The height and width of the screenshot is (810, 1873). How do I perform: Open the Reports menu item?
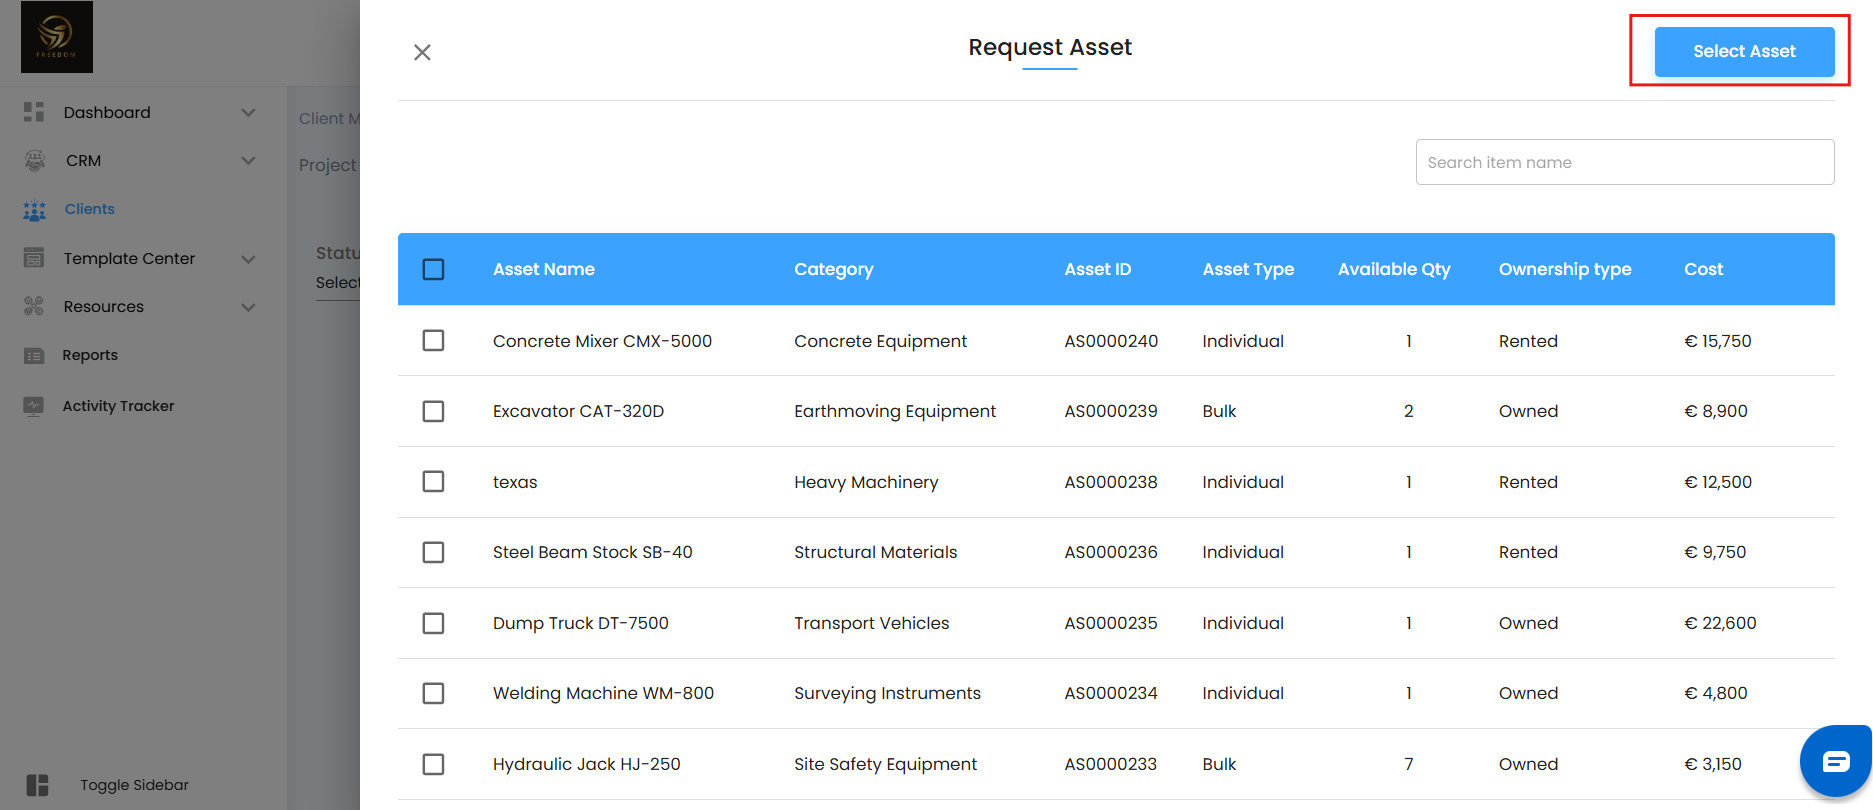pyautogui.click(x=90, y=355)
